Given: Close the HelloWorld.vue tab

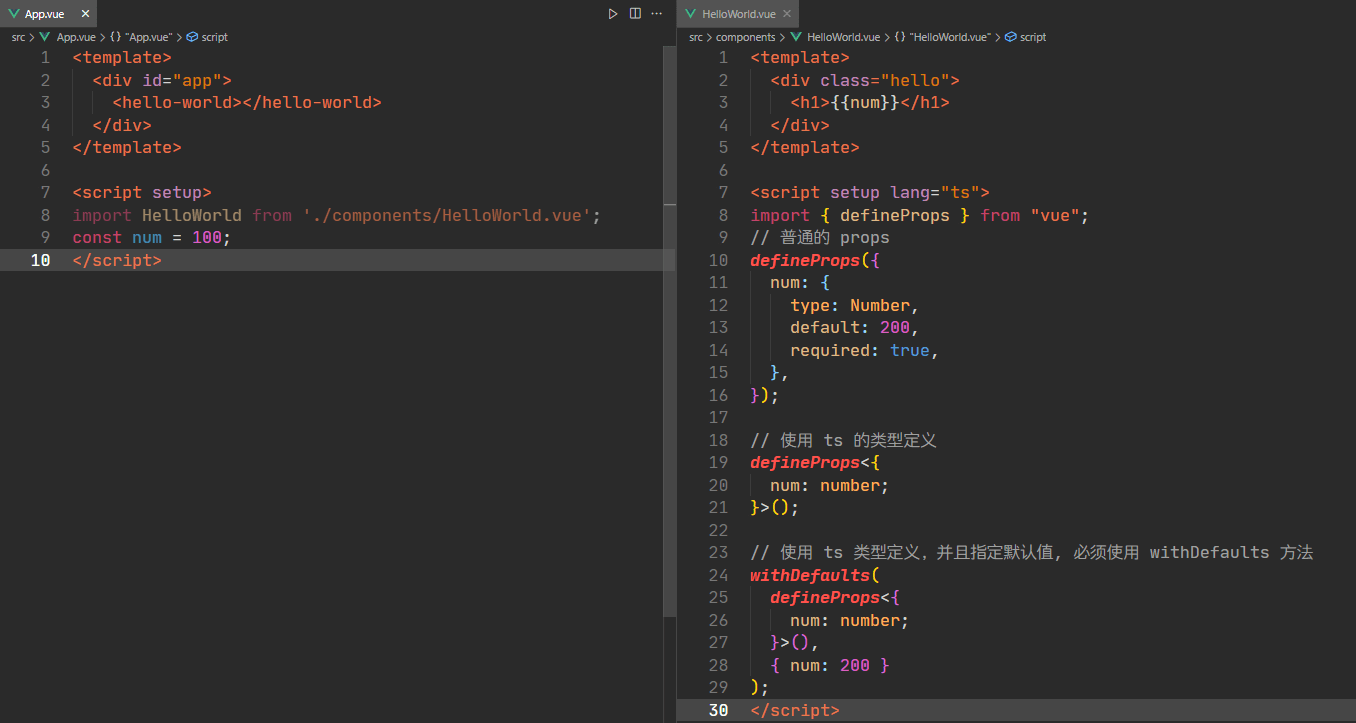Looking at the screenshot, I should pos(786,14).
